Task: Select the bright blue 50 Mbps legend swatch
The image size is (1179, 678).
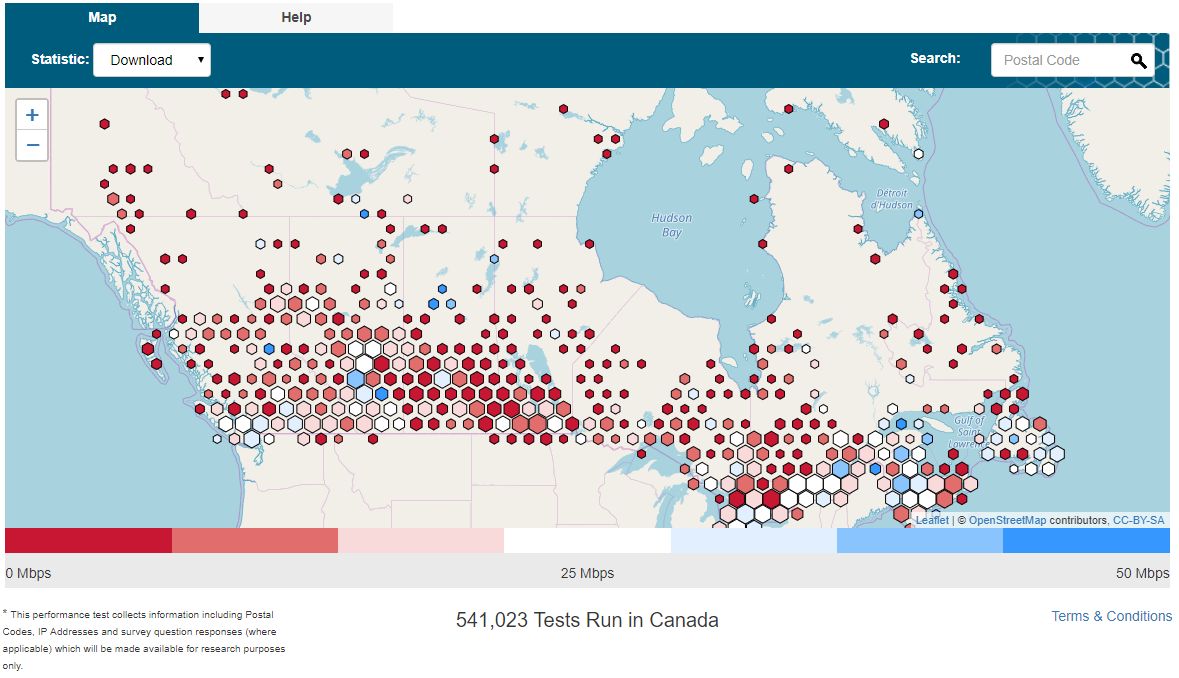Action: click(1086, 540)
